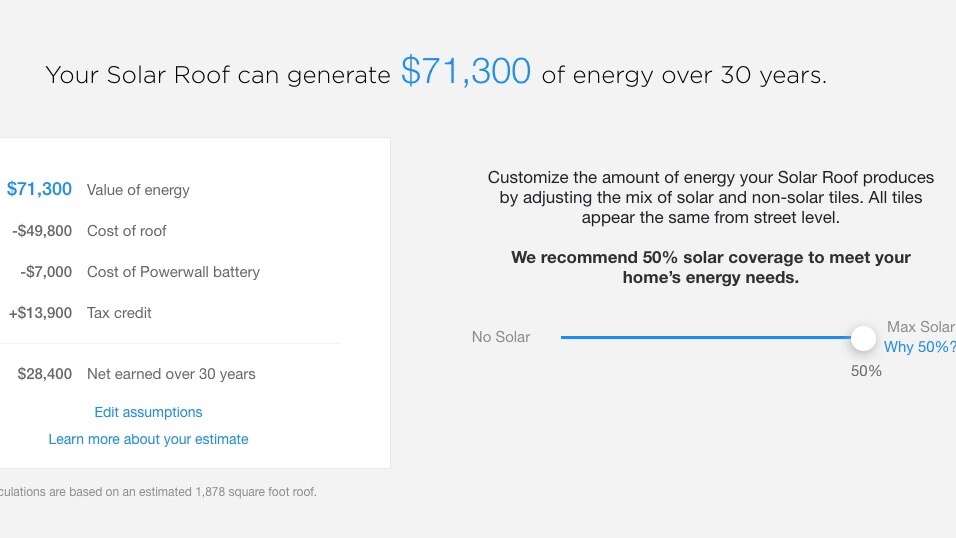Open the Why 50%? explanation link
Screen dimensions: 956x538
(919, 347)
